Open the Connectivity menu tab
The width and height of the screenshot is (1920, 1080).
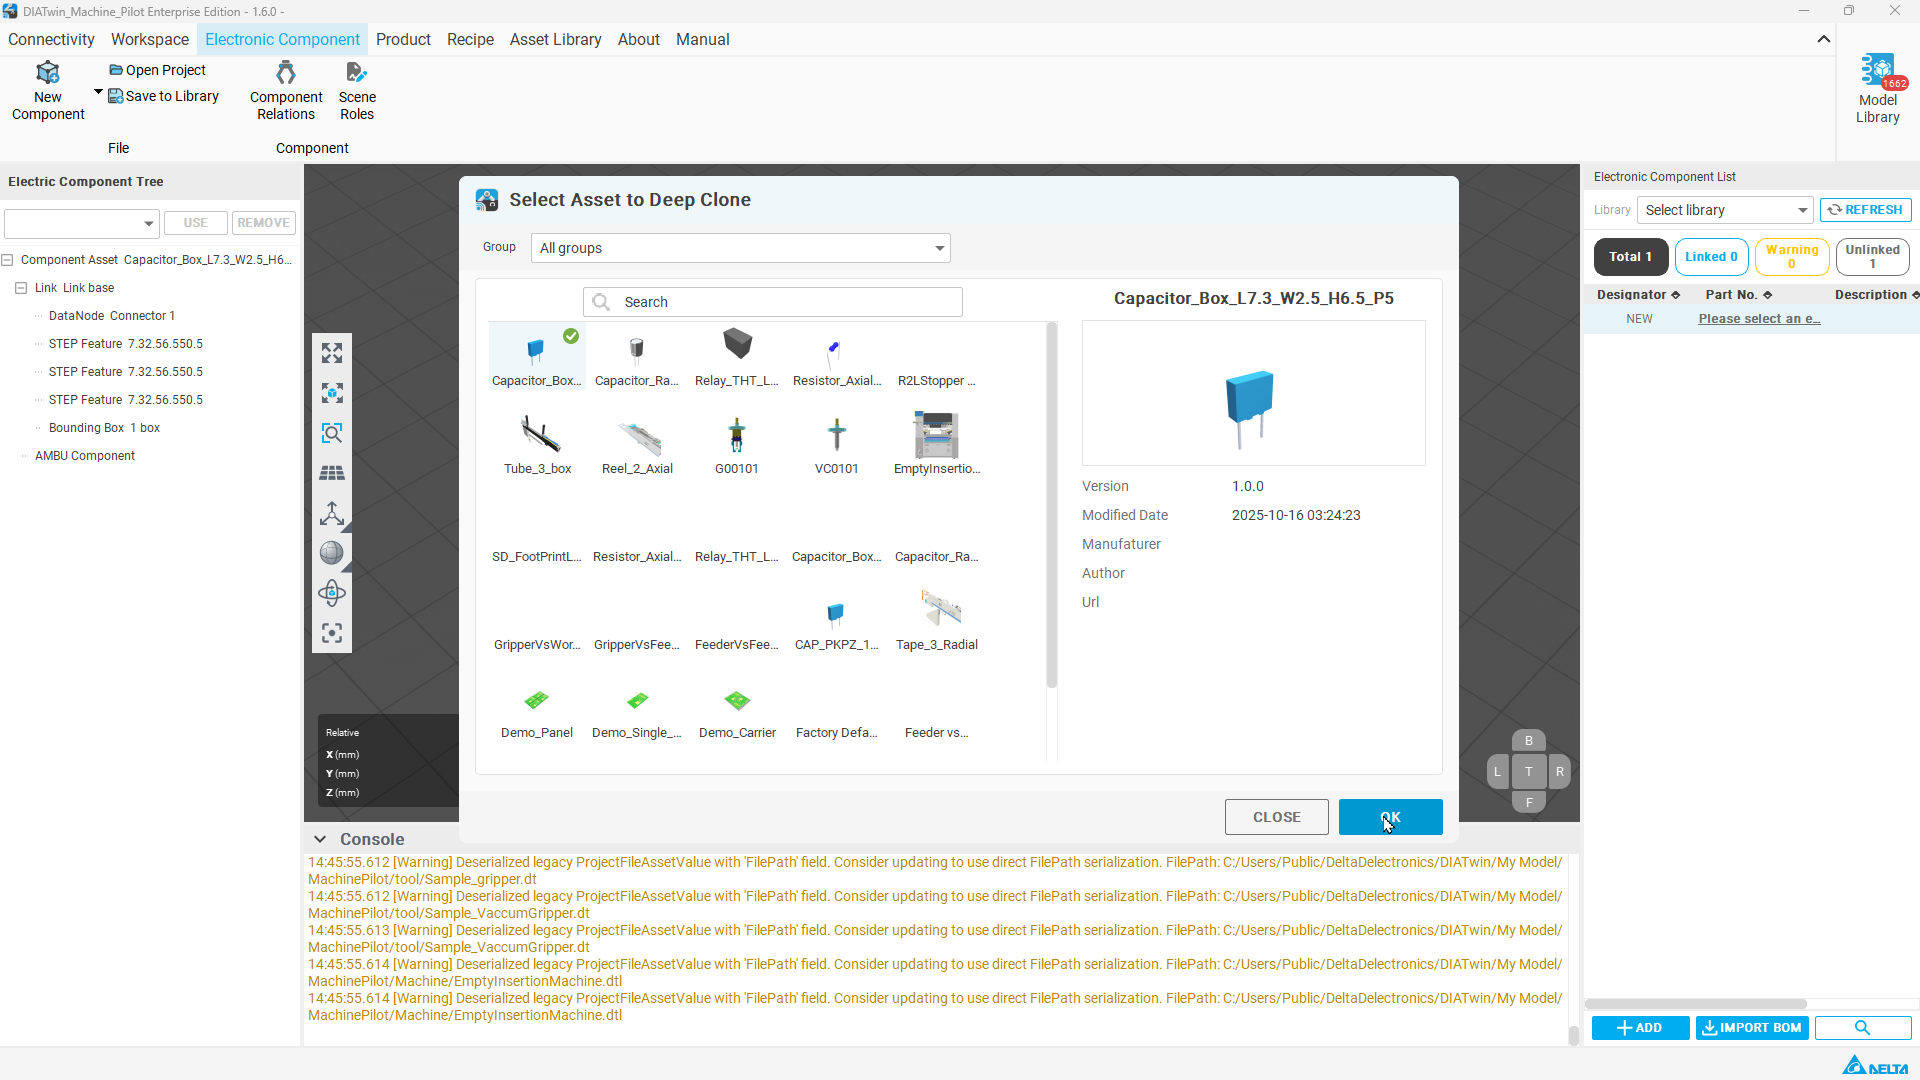pos(51,40)
